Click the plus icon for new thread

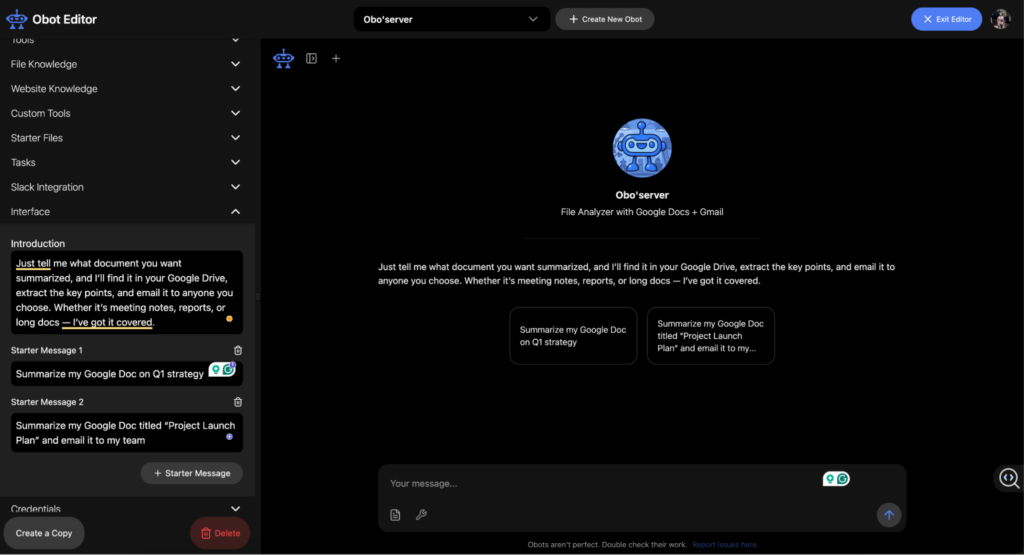pos(336,59)
